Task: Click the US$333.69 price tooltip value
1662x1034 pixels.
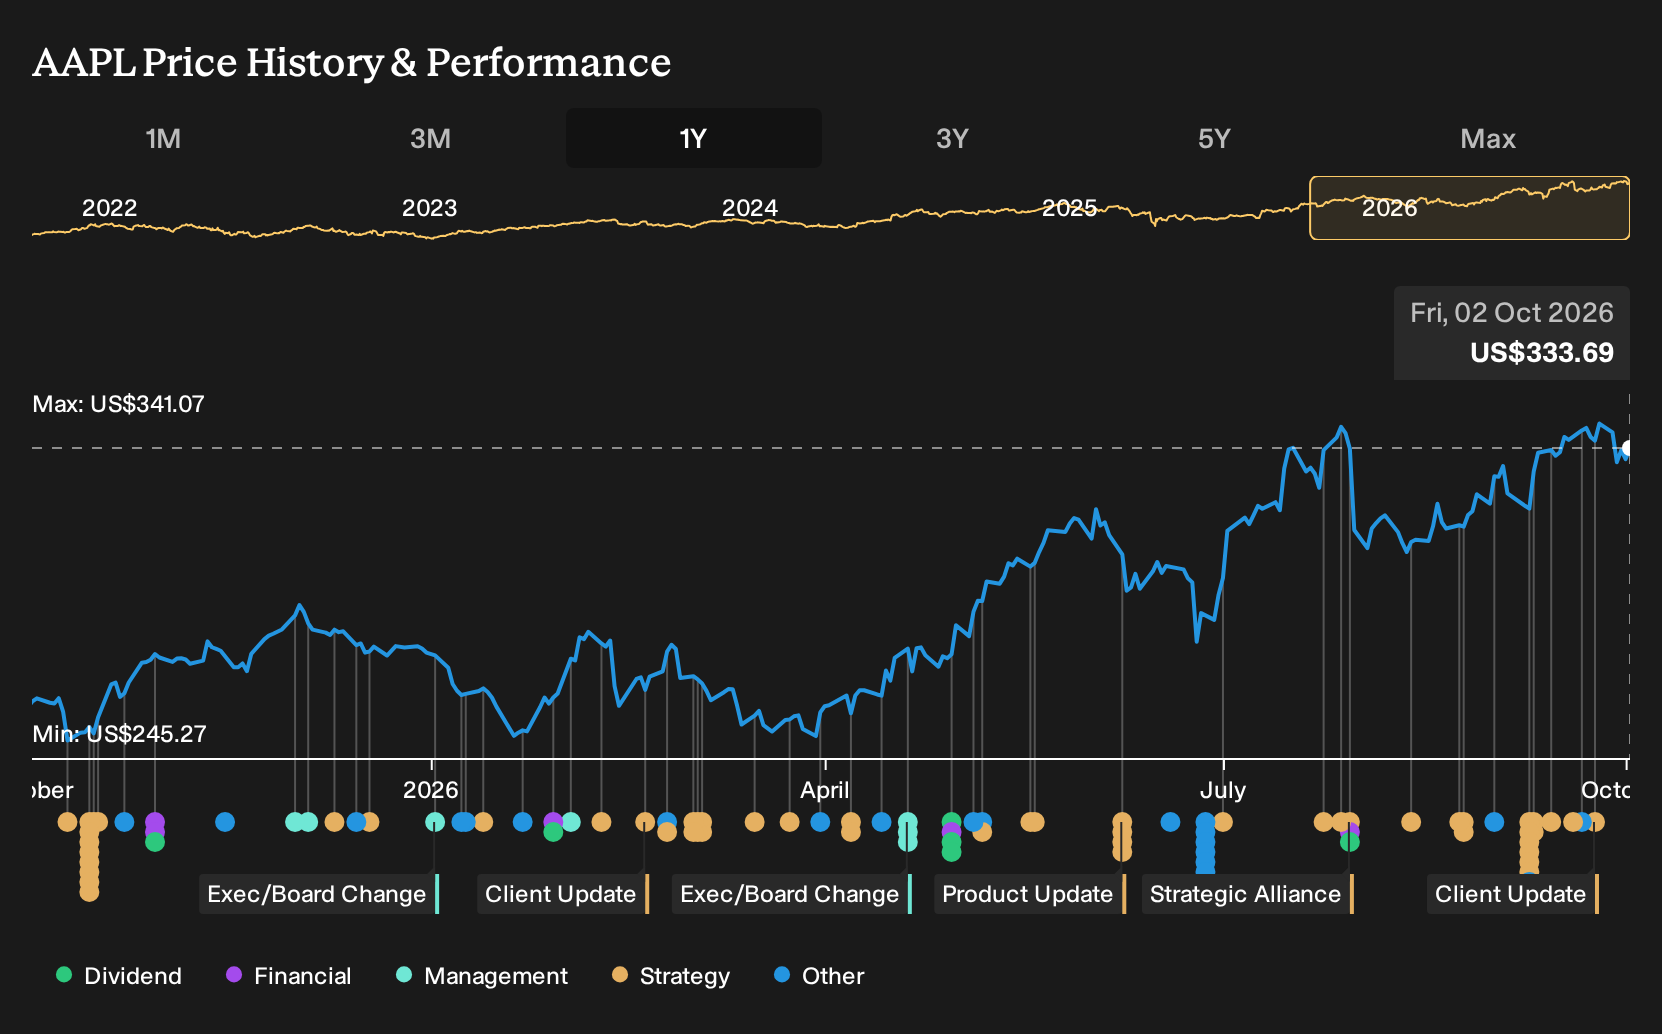Action: click(x=1541, y=353)
